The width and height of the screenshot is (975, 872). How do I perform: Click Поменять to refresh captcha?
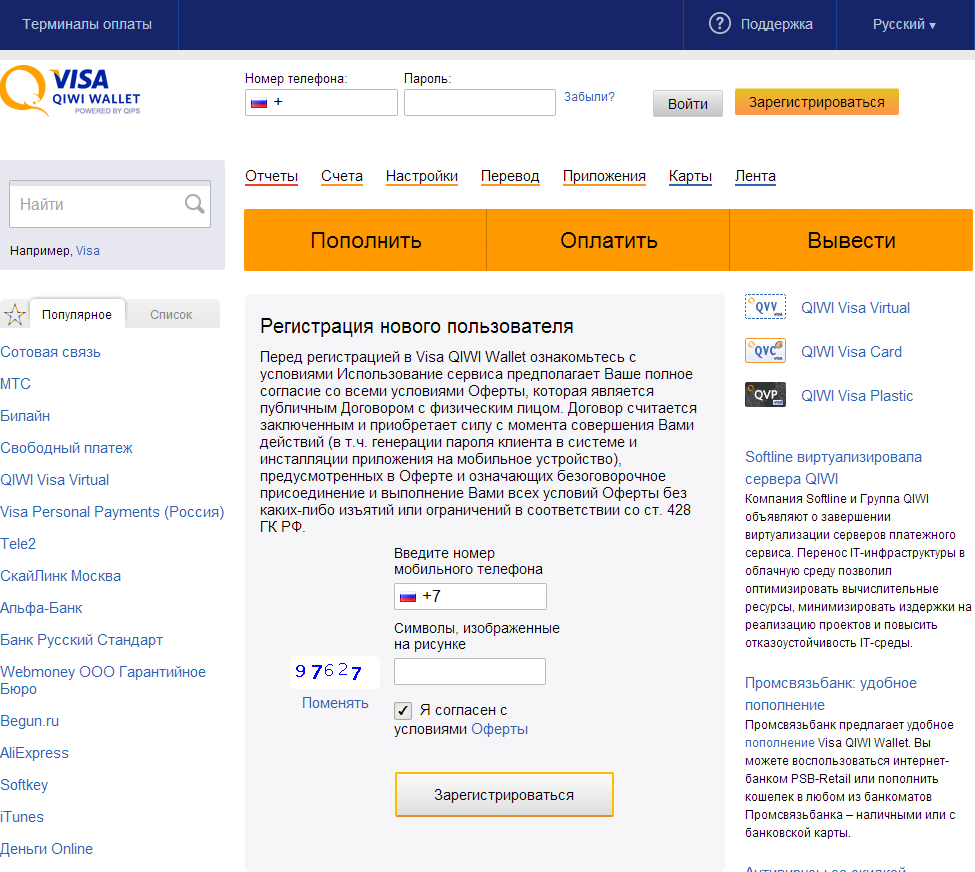tap(335, 703)
